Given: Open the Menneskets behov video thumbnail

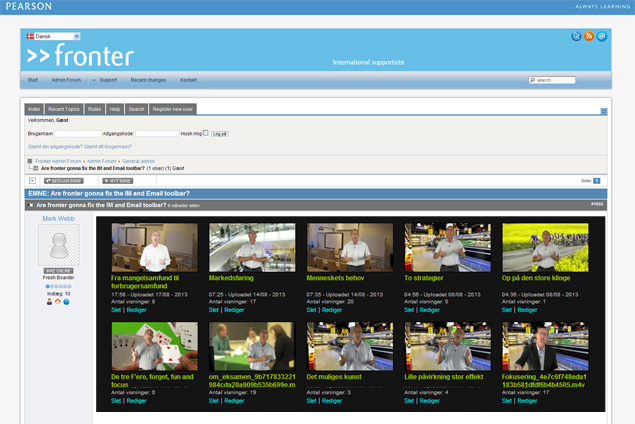Looking at the screenshot, I should 350,247.
